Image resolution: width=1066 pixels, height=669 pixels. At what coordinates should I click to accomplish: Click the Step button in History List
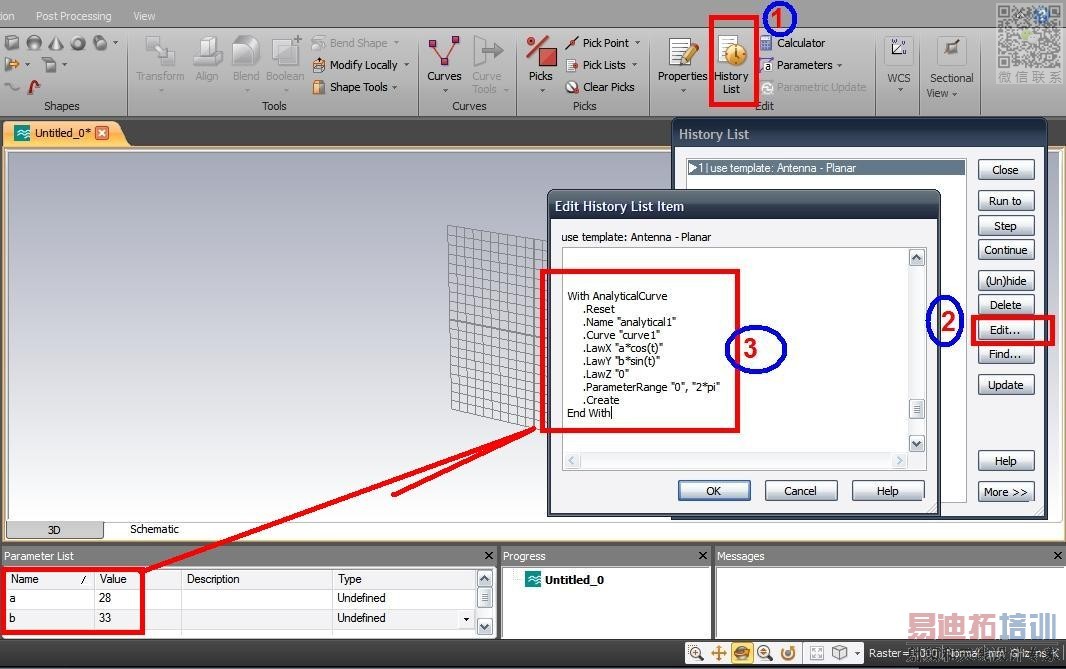(1005, 226)
